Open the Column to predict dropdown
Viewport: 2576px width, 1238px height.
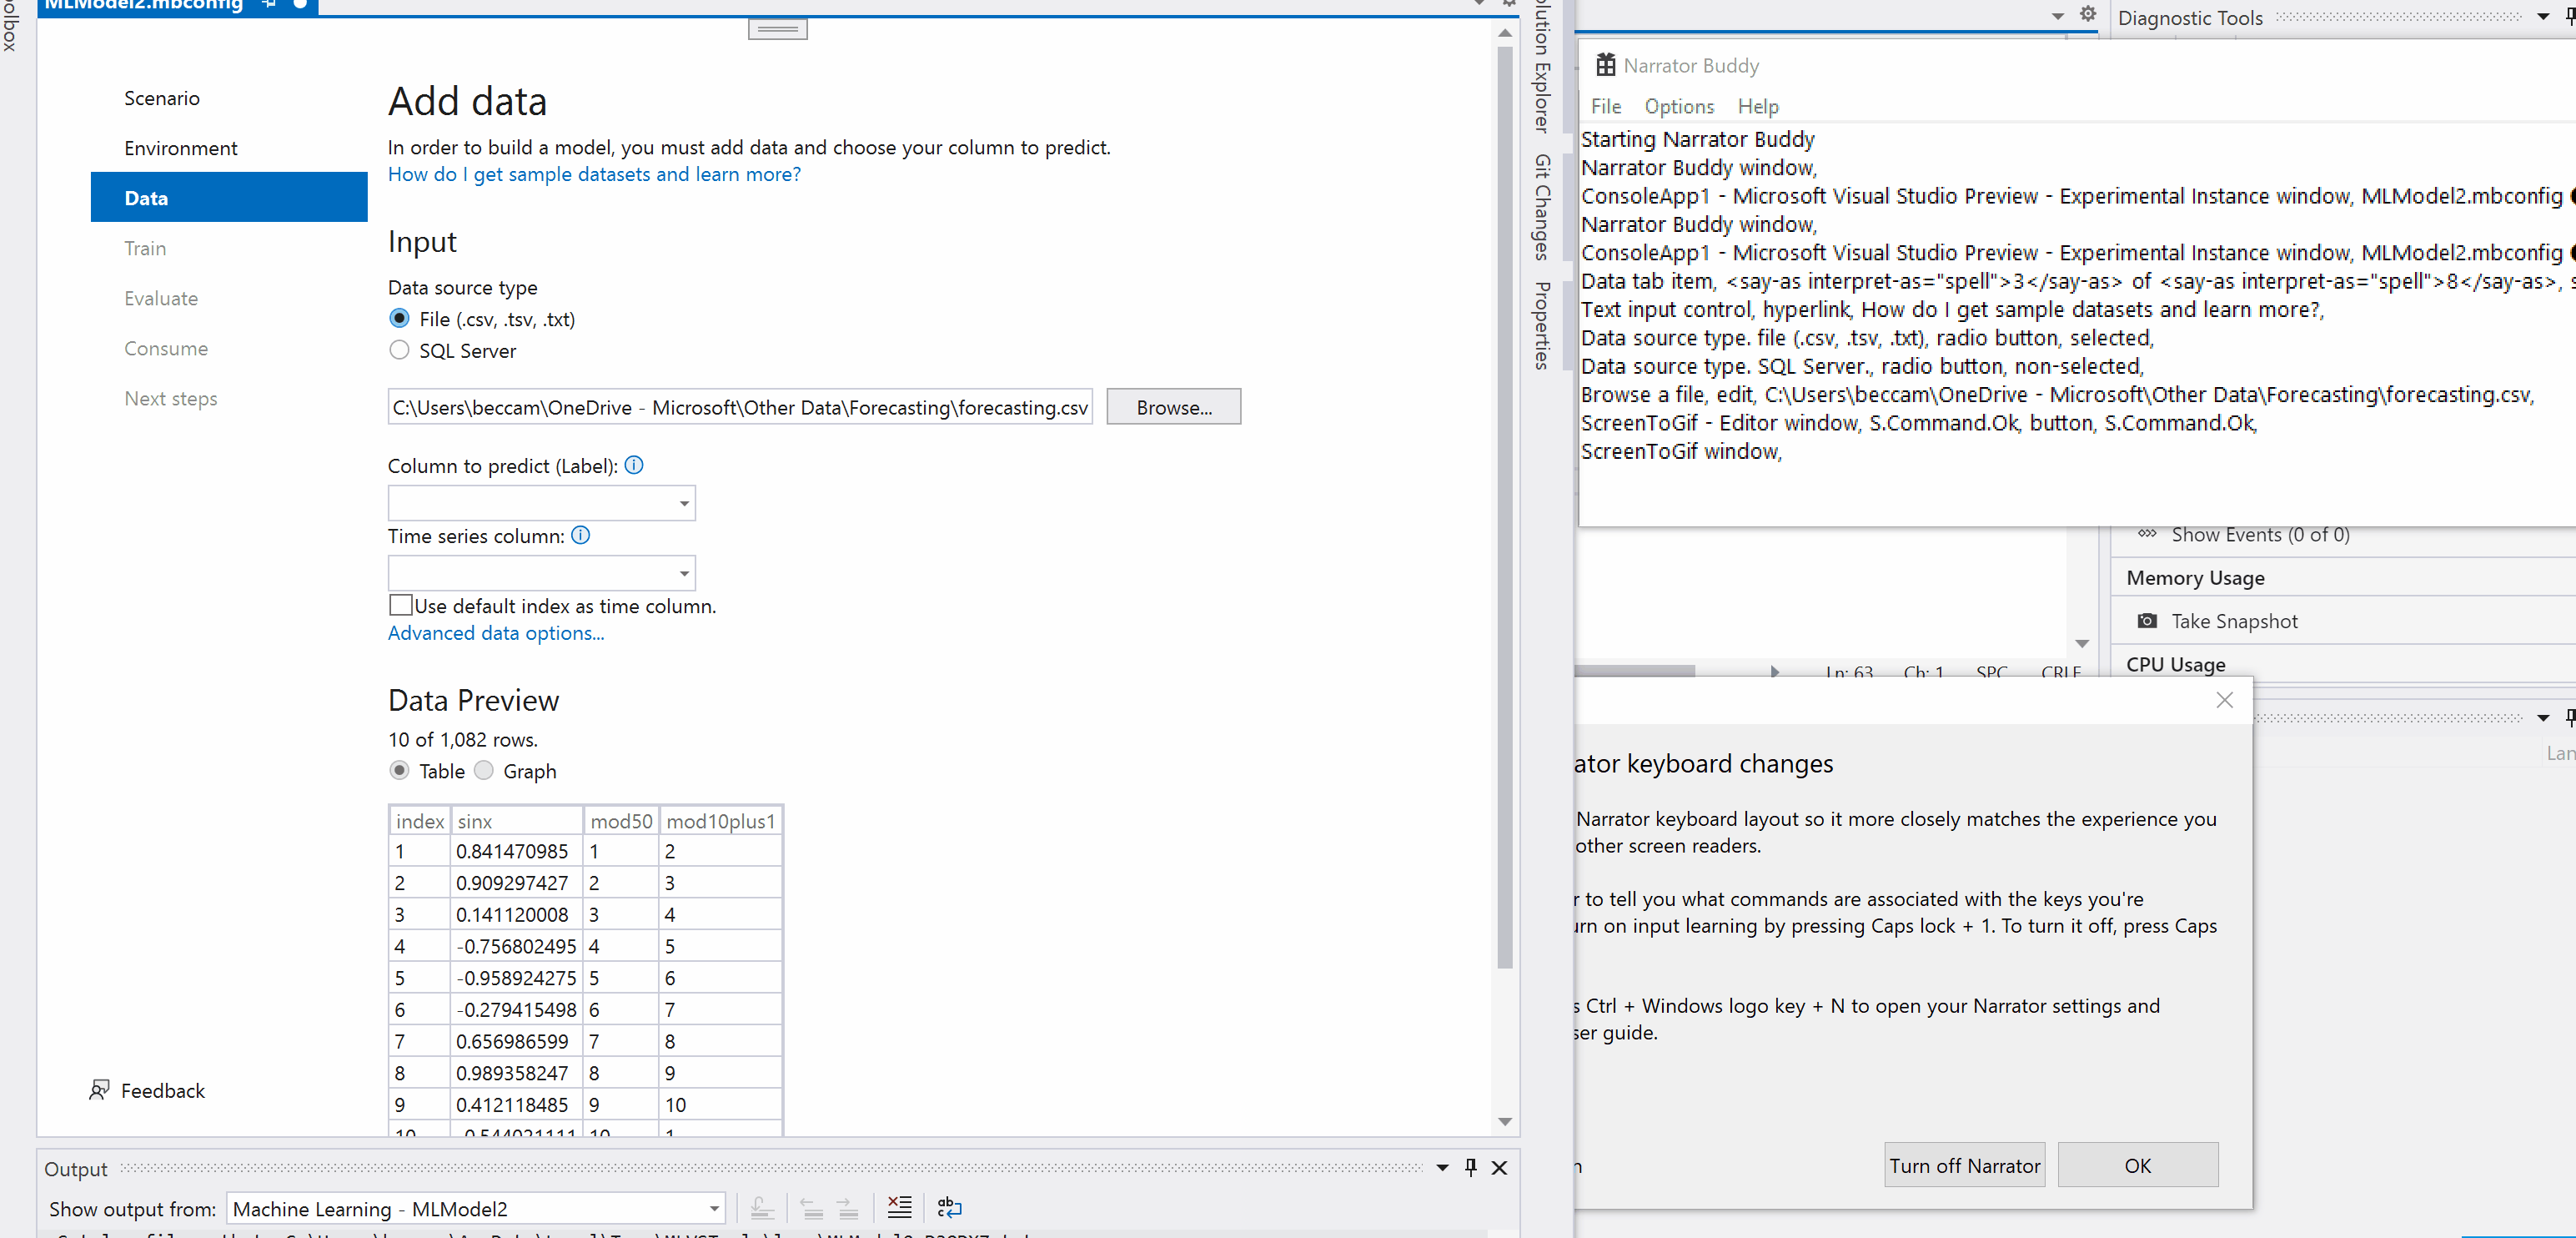[683, 503]
